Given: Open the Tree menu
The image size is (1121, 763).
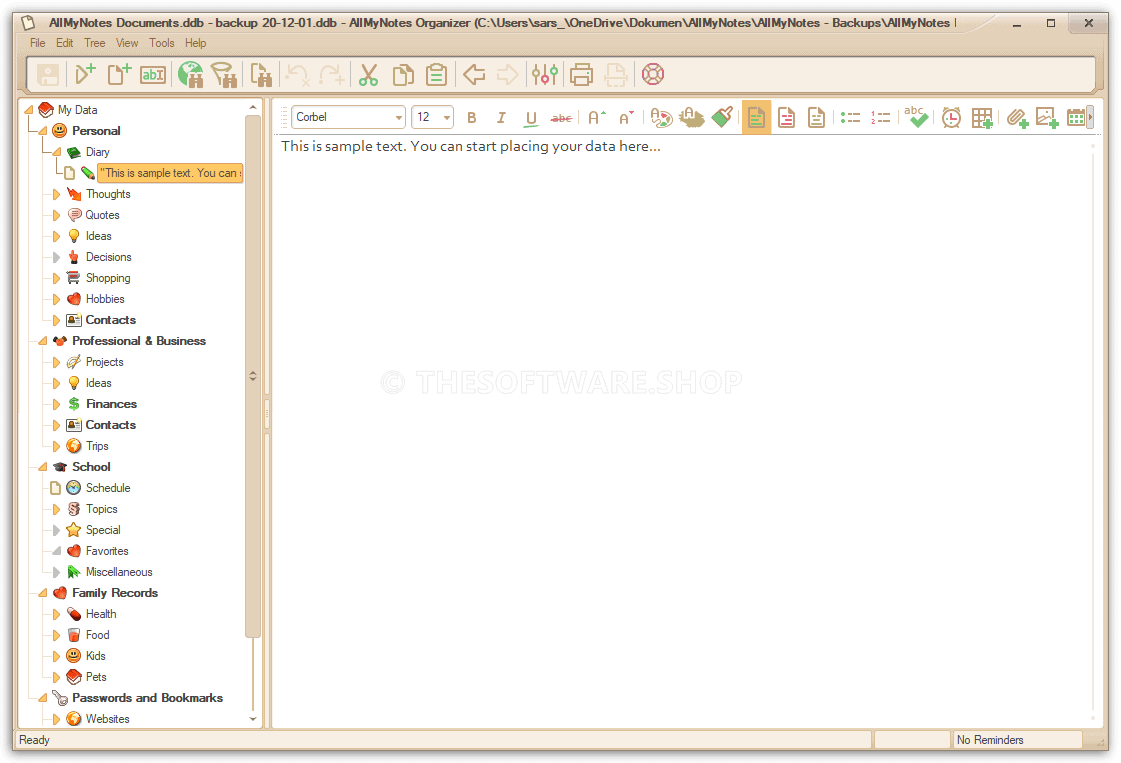Looking at the screenshot, I should pos(94,43).
